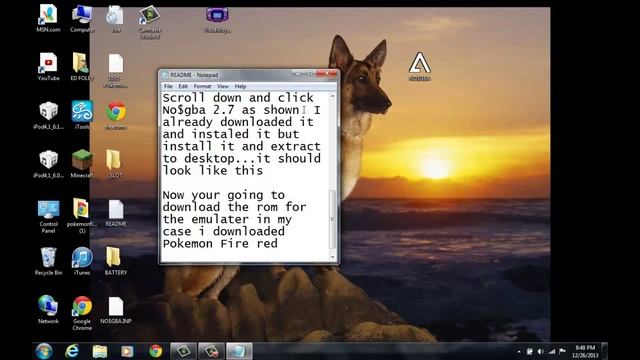Click the Notepad scrollbar up arrow
The width and height of the screenshot is (640, 360).
333,96
